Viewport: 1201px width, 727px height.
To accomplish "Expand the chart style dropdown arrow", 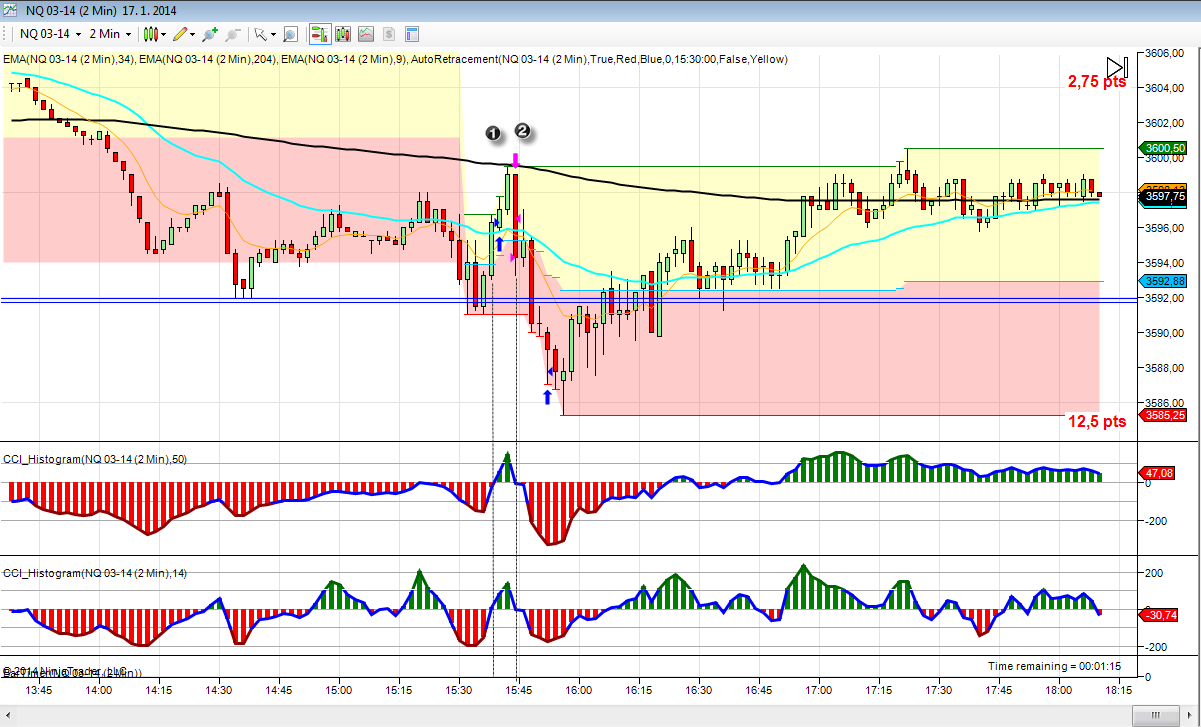I will coord(163,35).
